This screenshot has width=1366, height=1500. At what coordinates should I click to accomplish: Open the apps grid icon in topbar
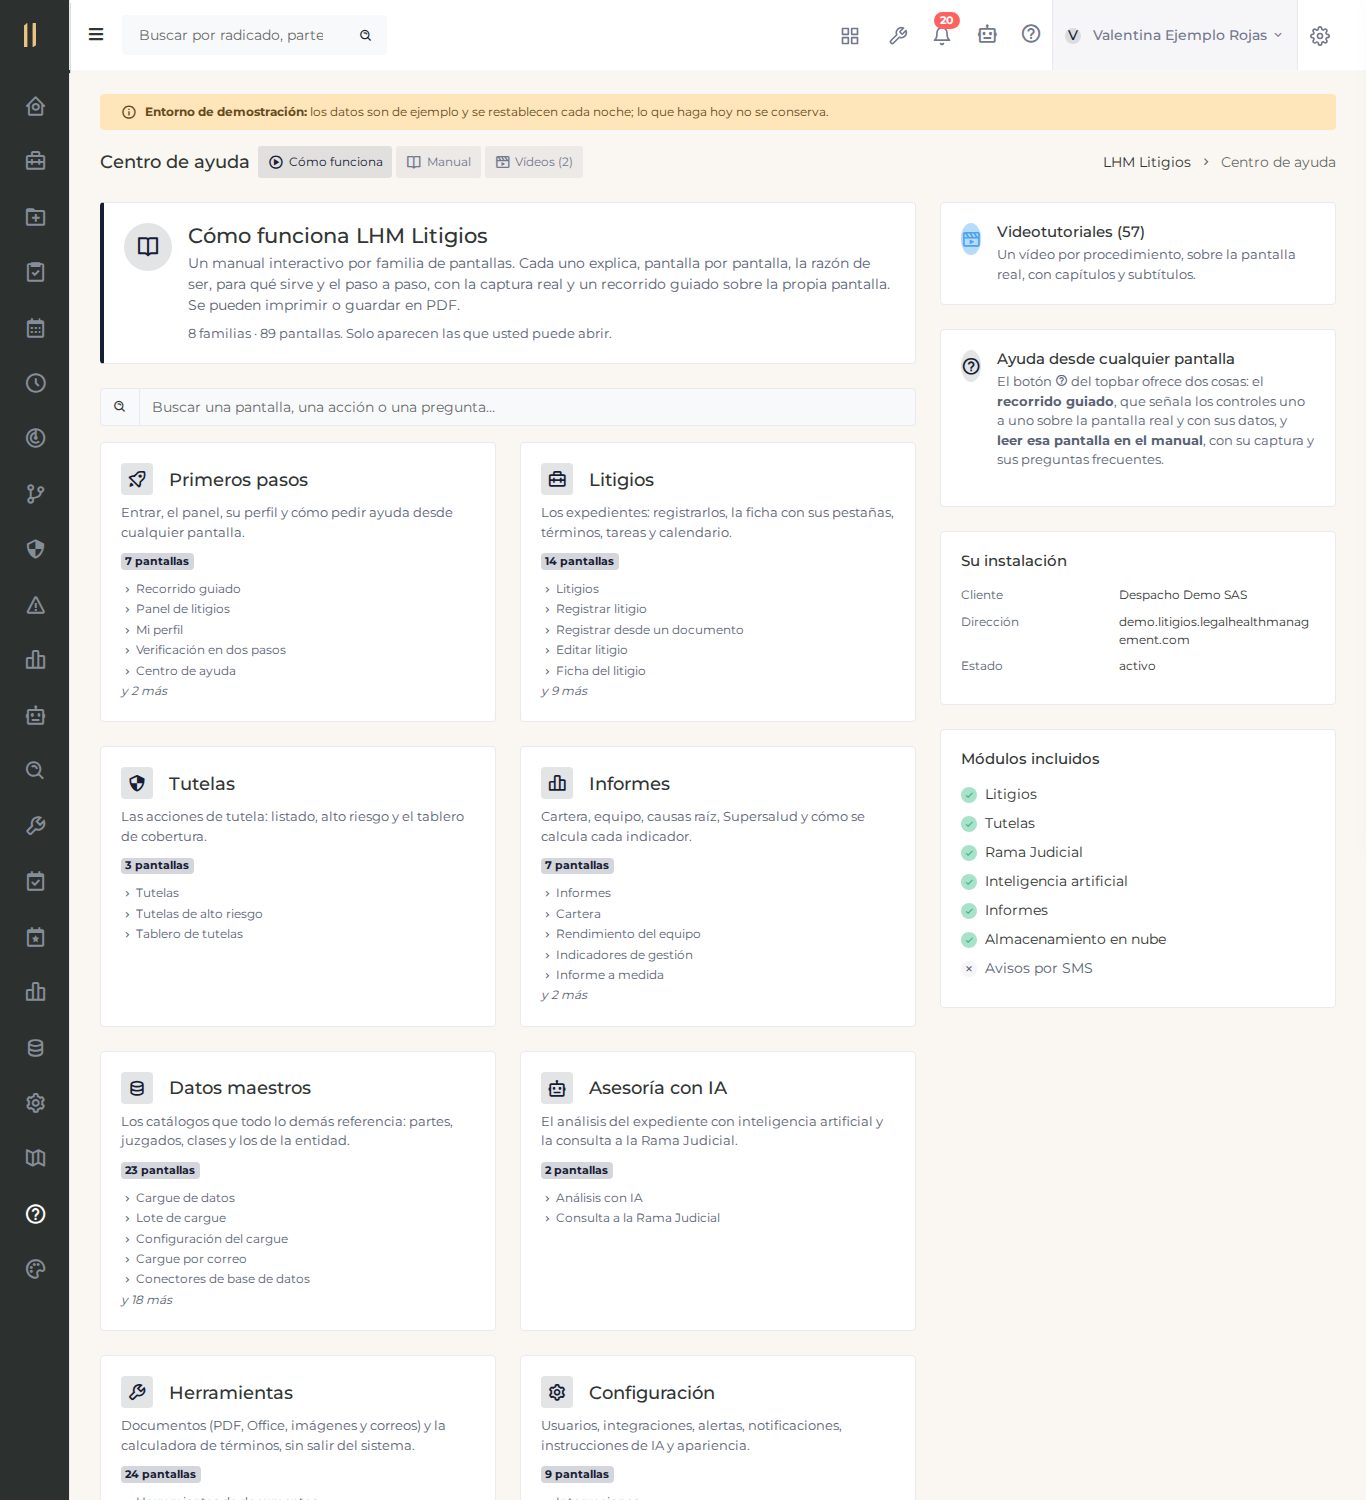(850, 35)
